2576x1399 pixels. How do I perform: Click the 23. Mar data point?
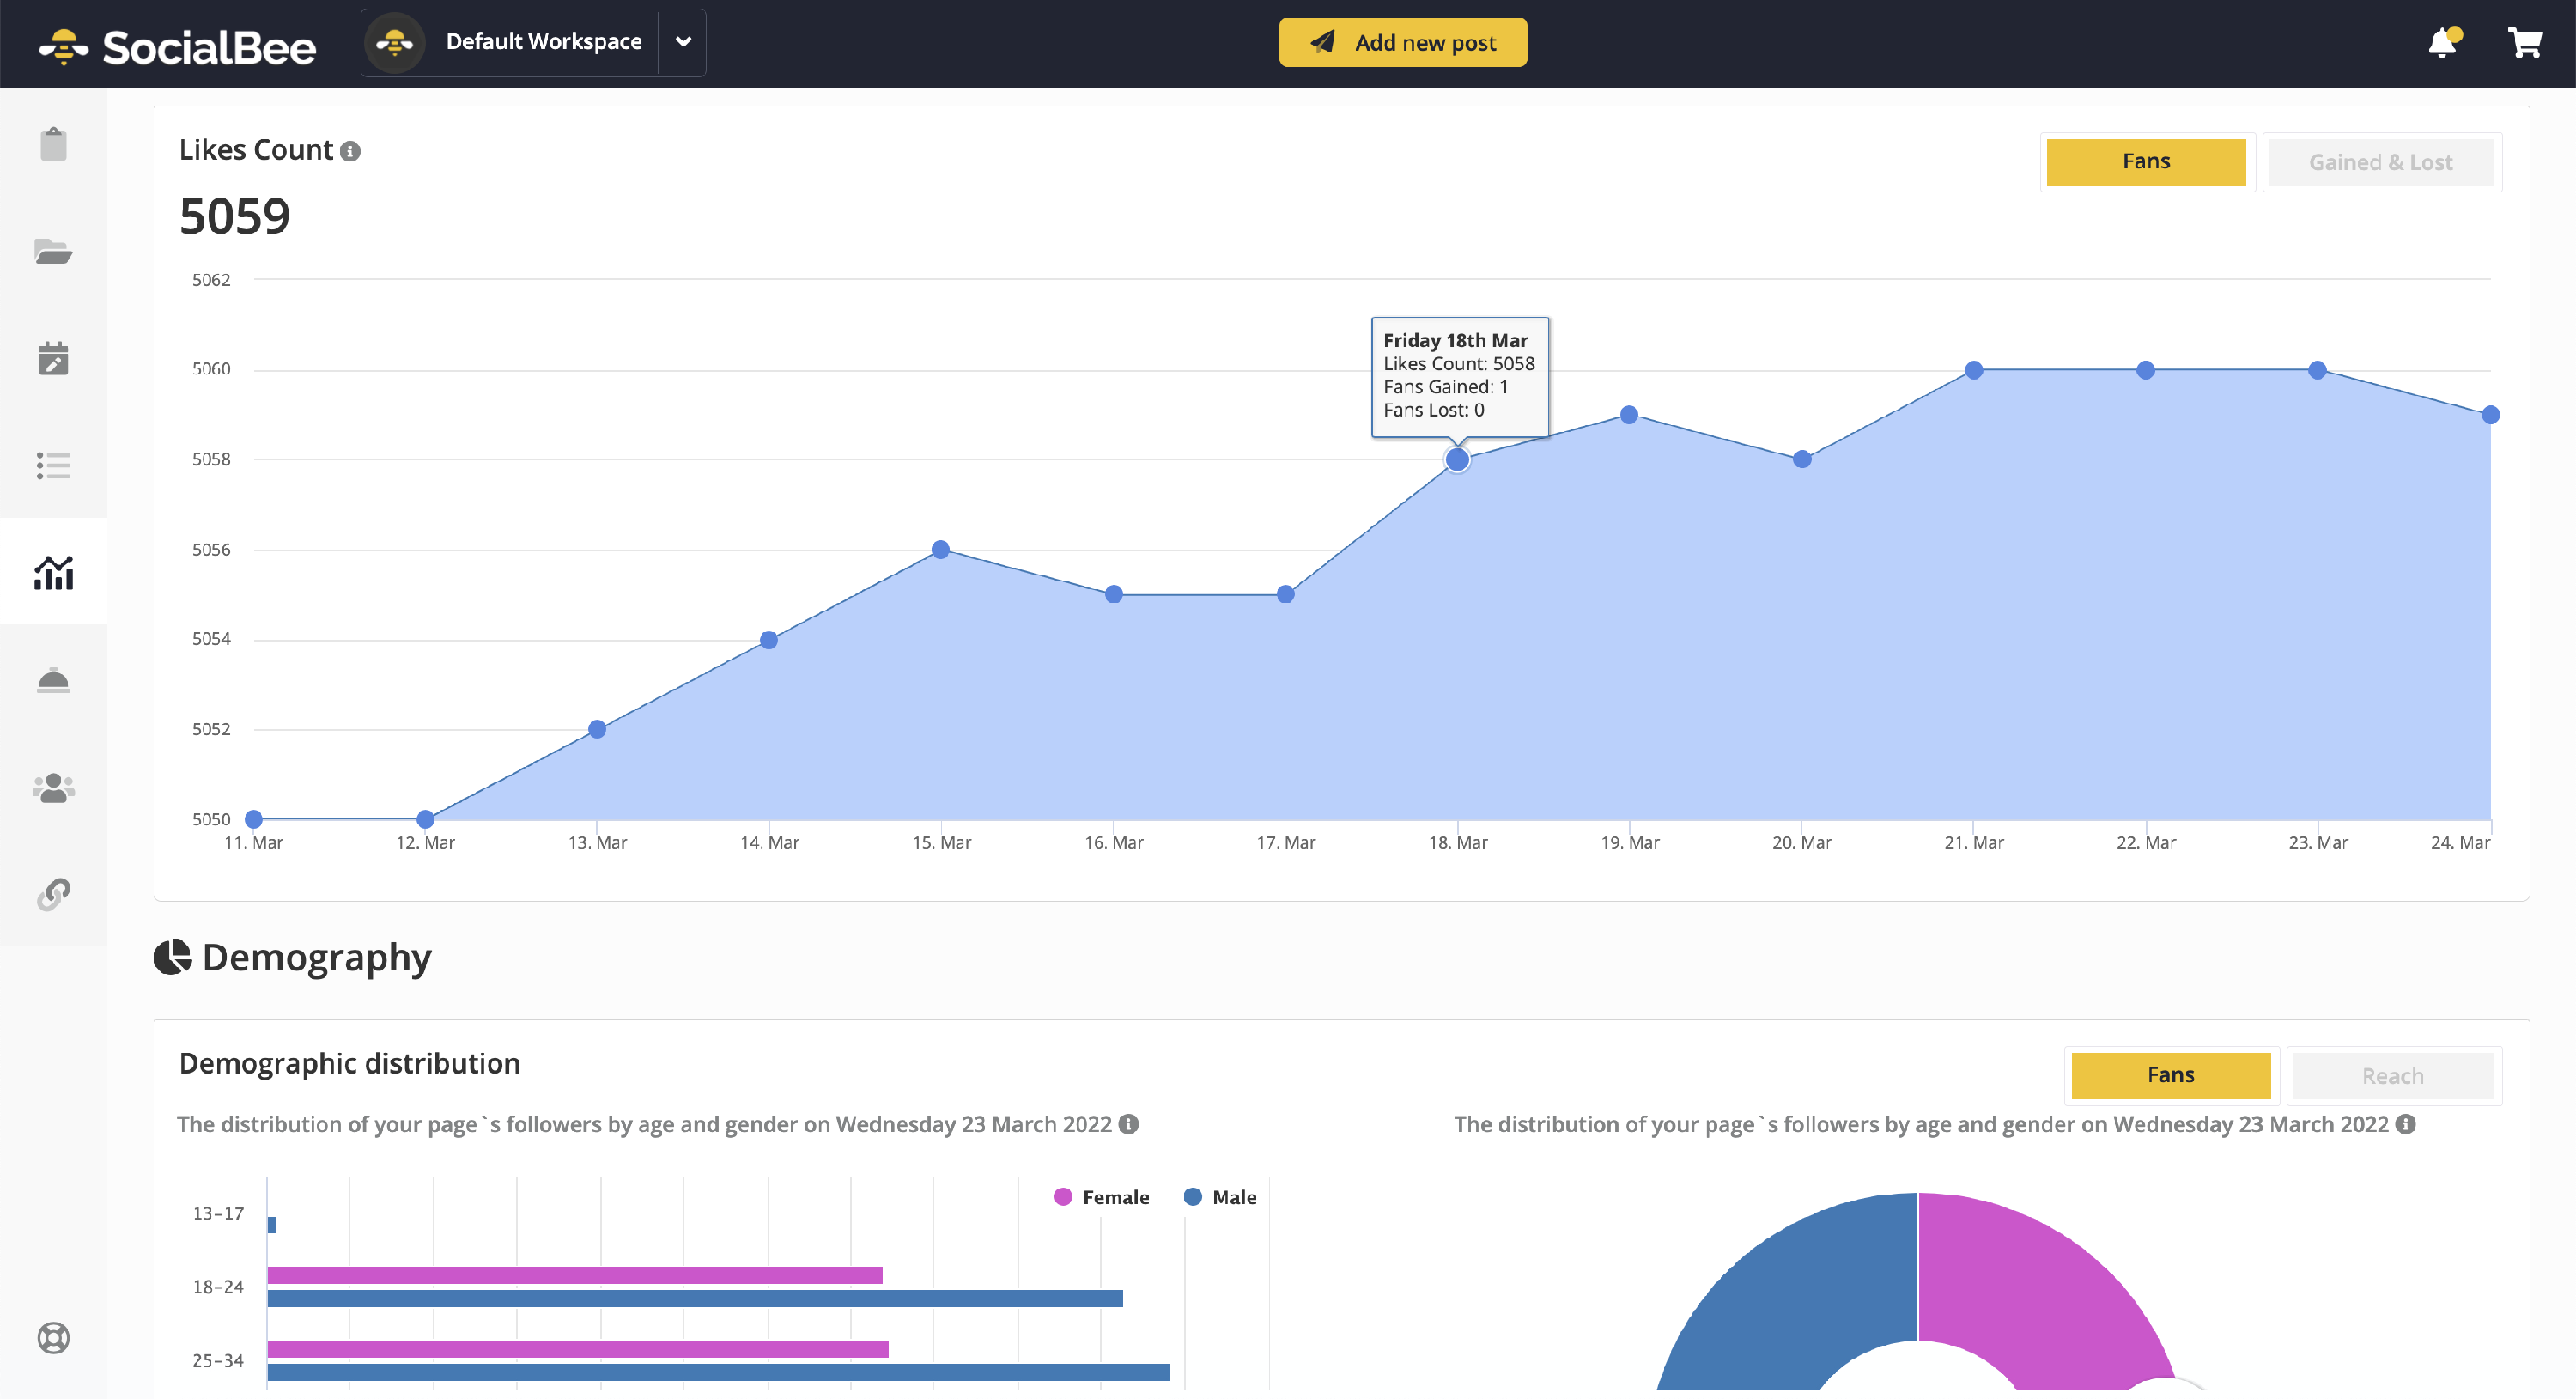pyautogui.click(x=2318, y=370)
